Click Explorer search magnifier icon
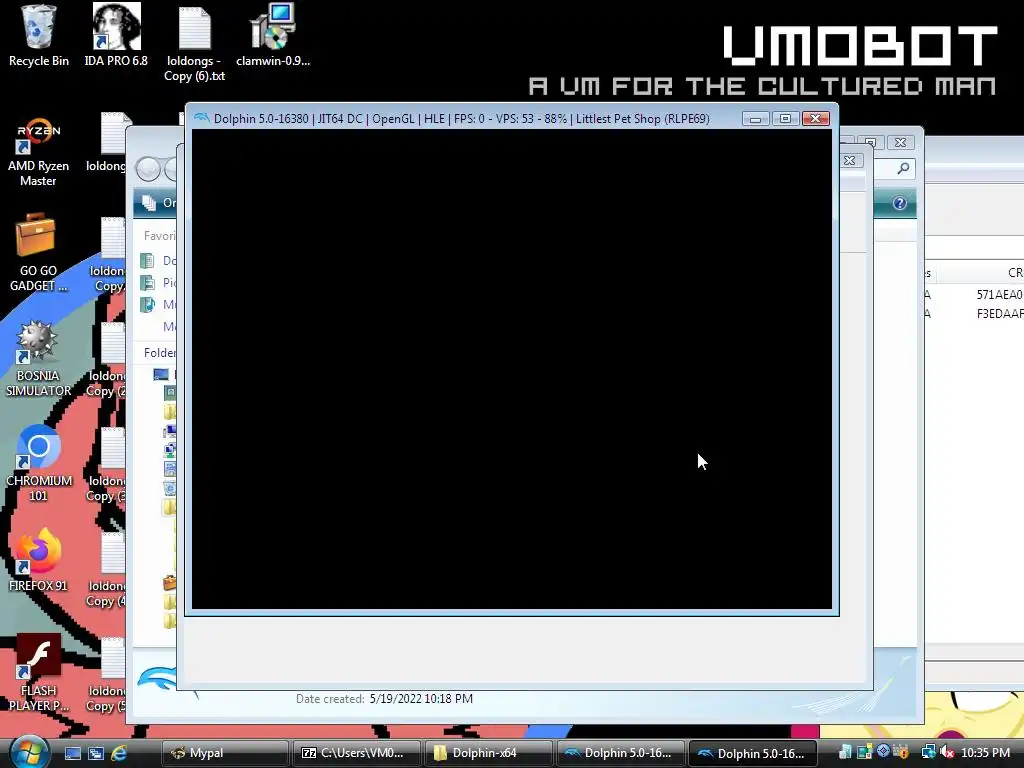This screenshot has height=768, width=1024. tap(903, 168)
